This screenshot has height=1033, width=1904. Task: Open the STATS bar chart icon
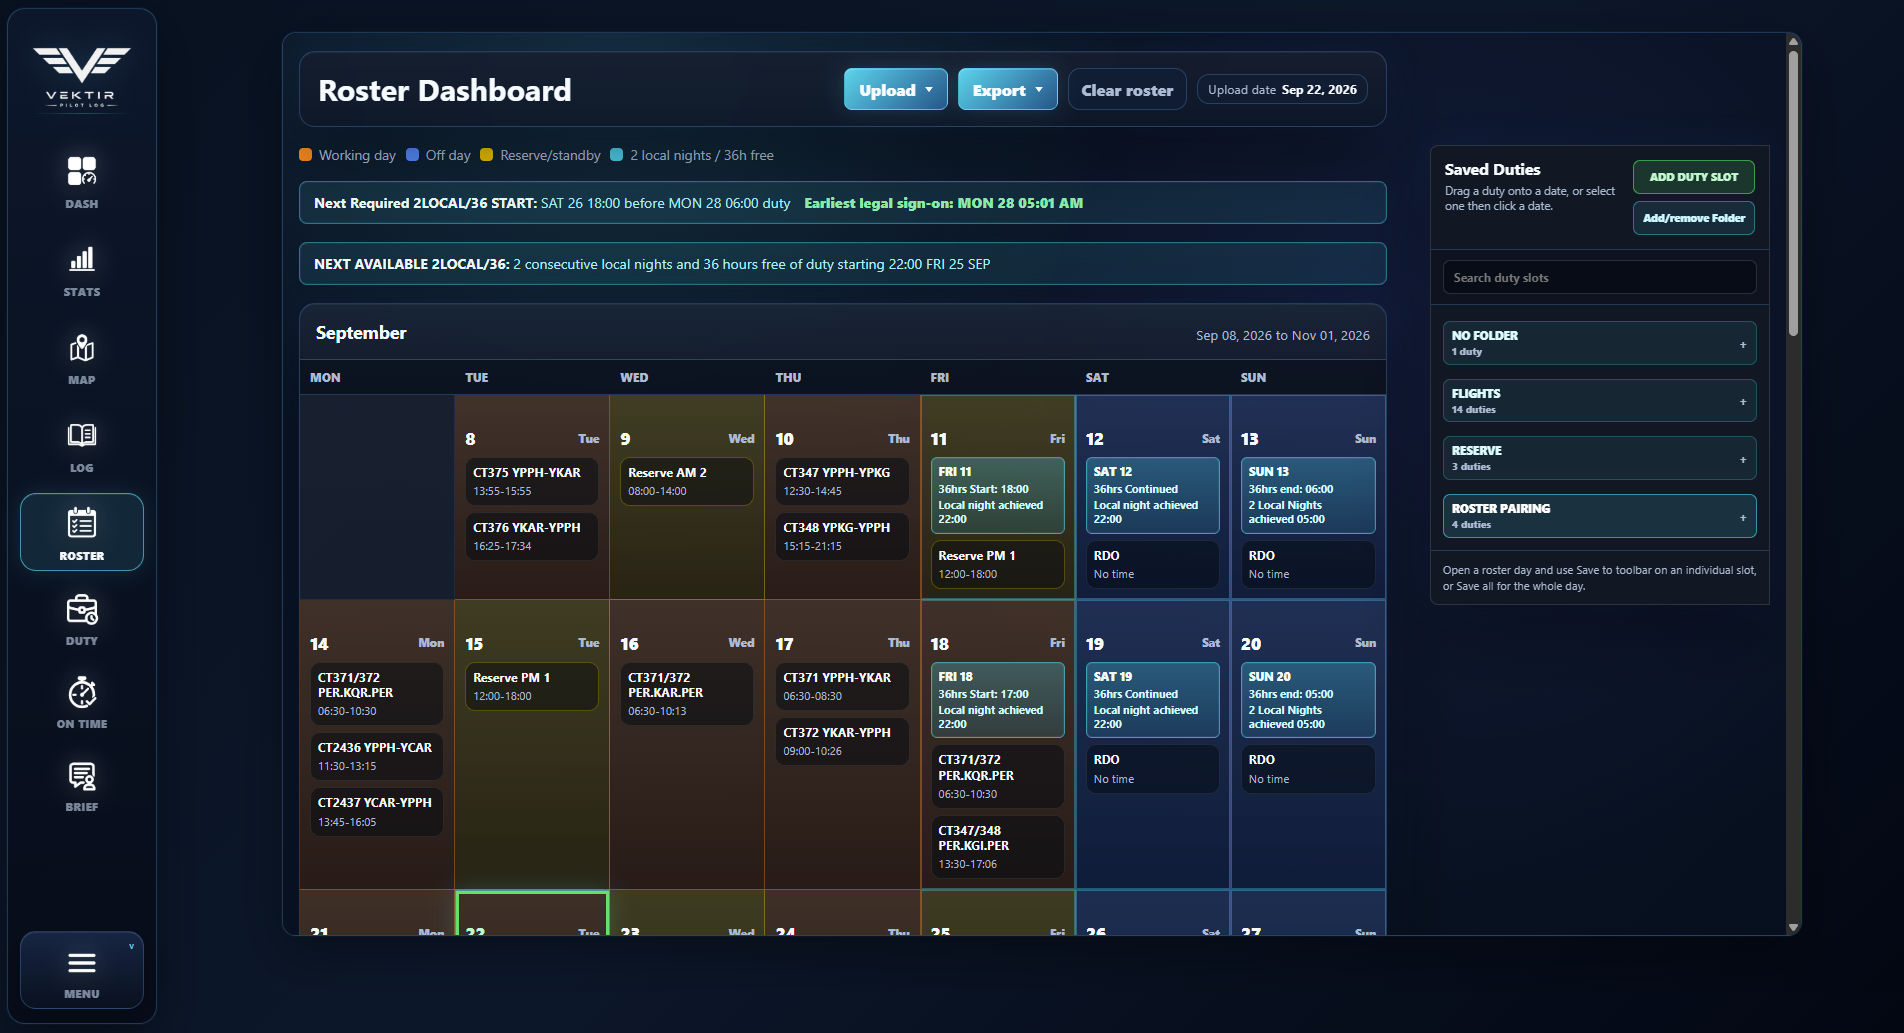pos(82,259)
